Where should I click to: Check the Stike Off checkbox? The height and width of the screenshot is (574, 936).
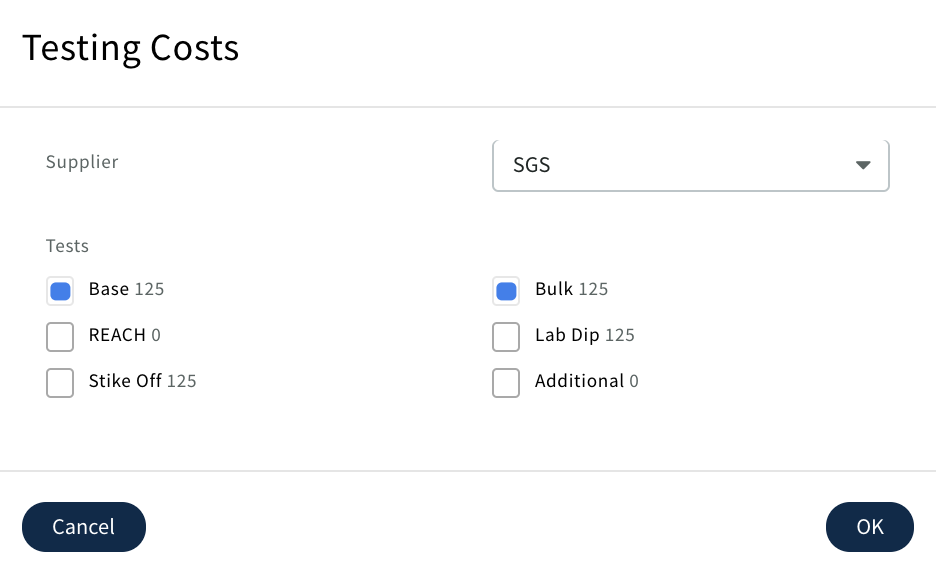click(60, 383)
